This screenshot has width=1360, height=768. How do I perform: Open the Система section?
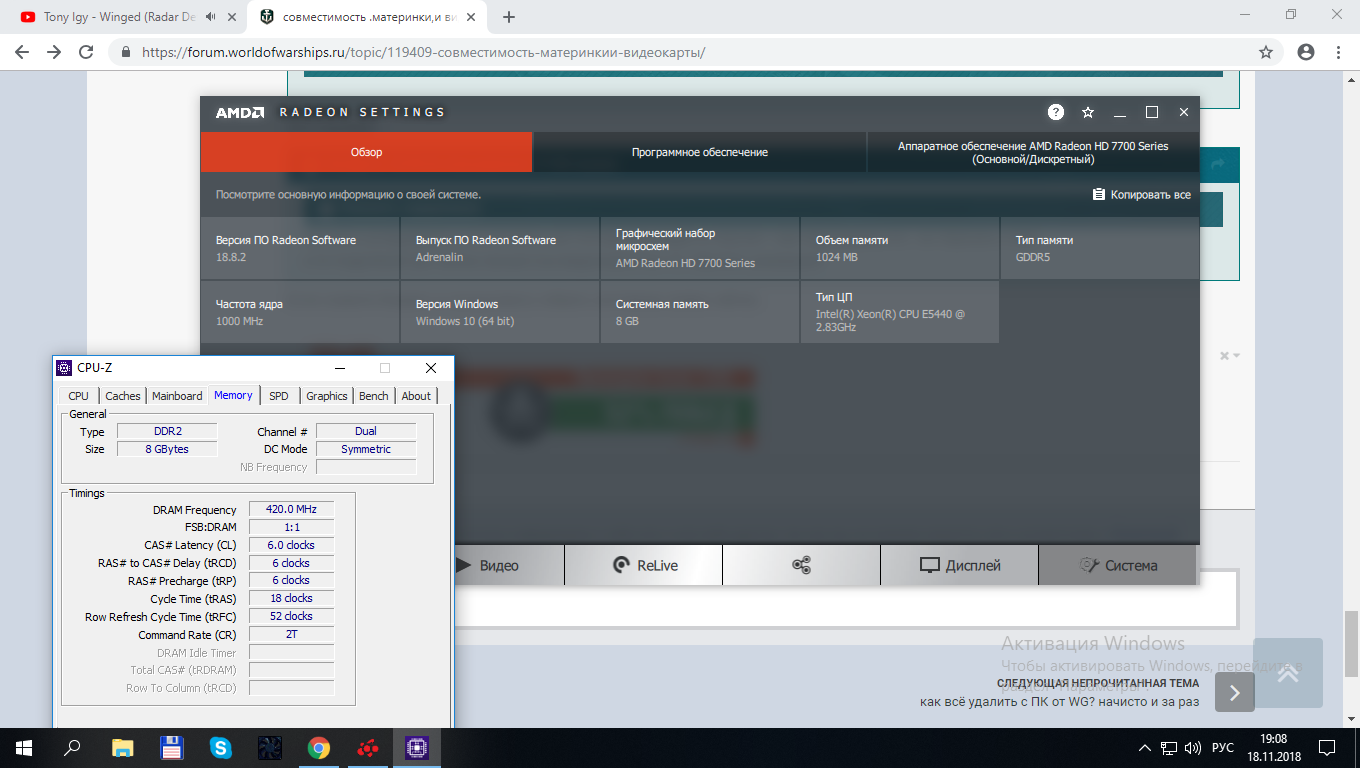coord(1118,565)
